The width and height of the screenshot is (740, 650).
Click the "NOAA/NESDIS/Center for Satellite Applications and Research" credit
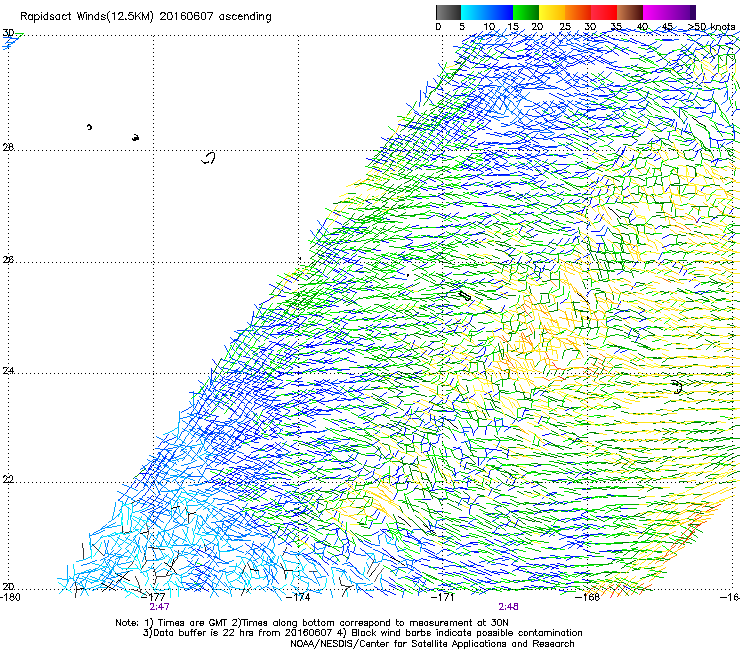tap(432, 644)
